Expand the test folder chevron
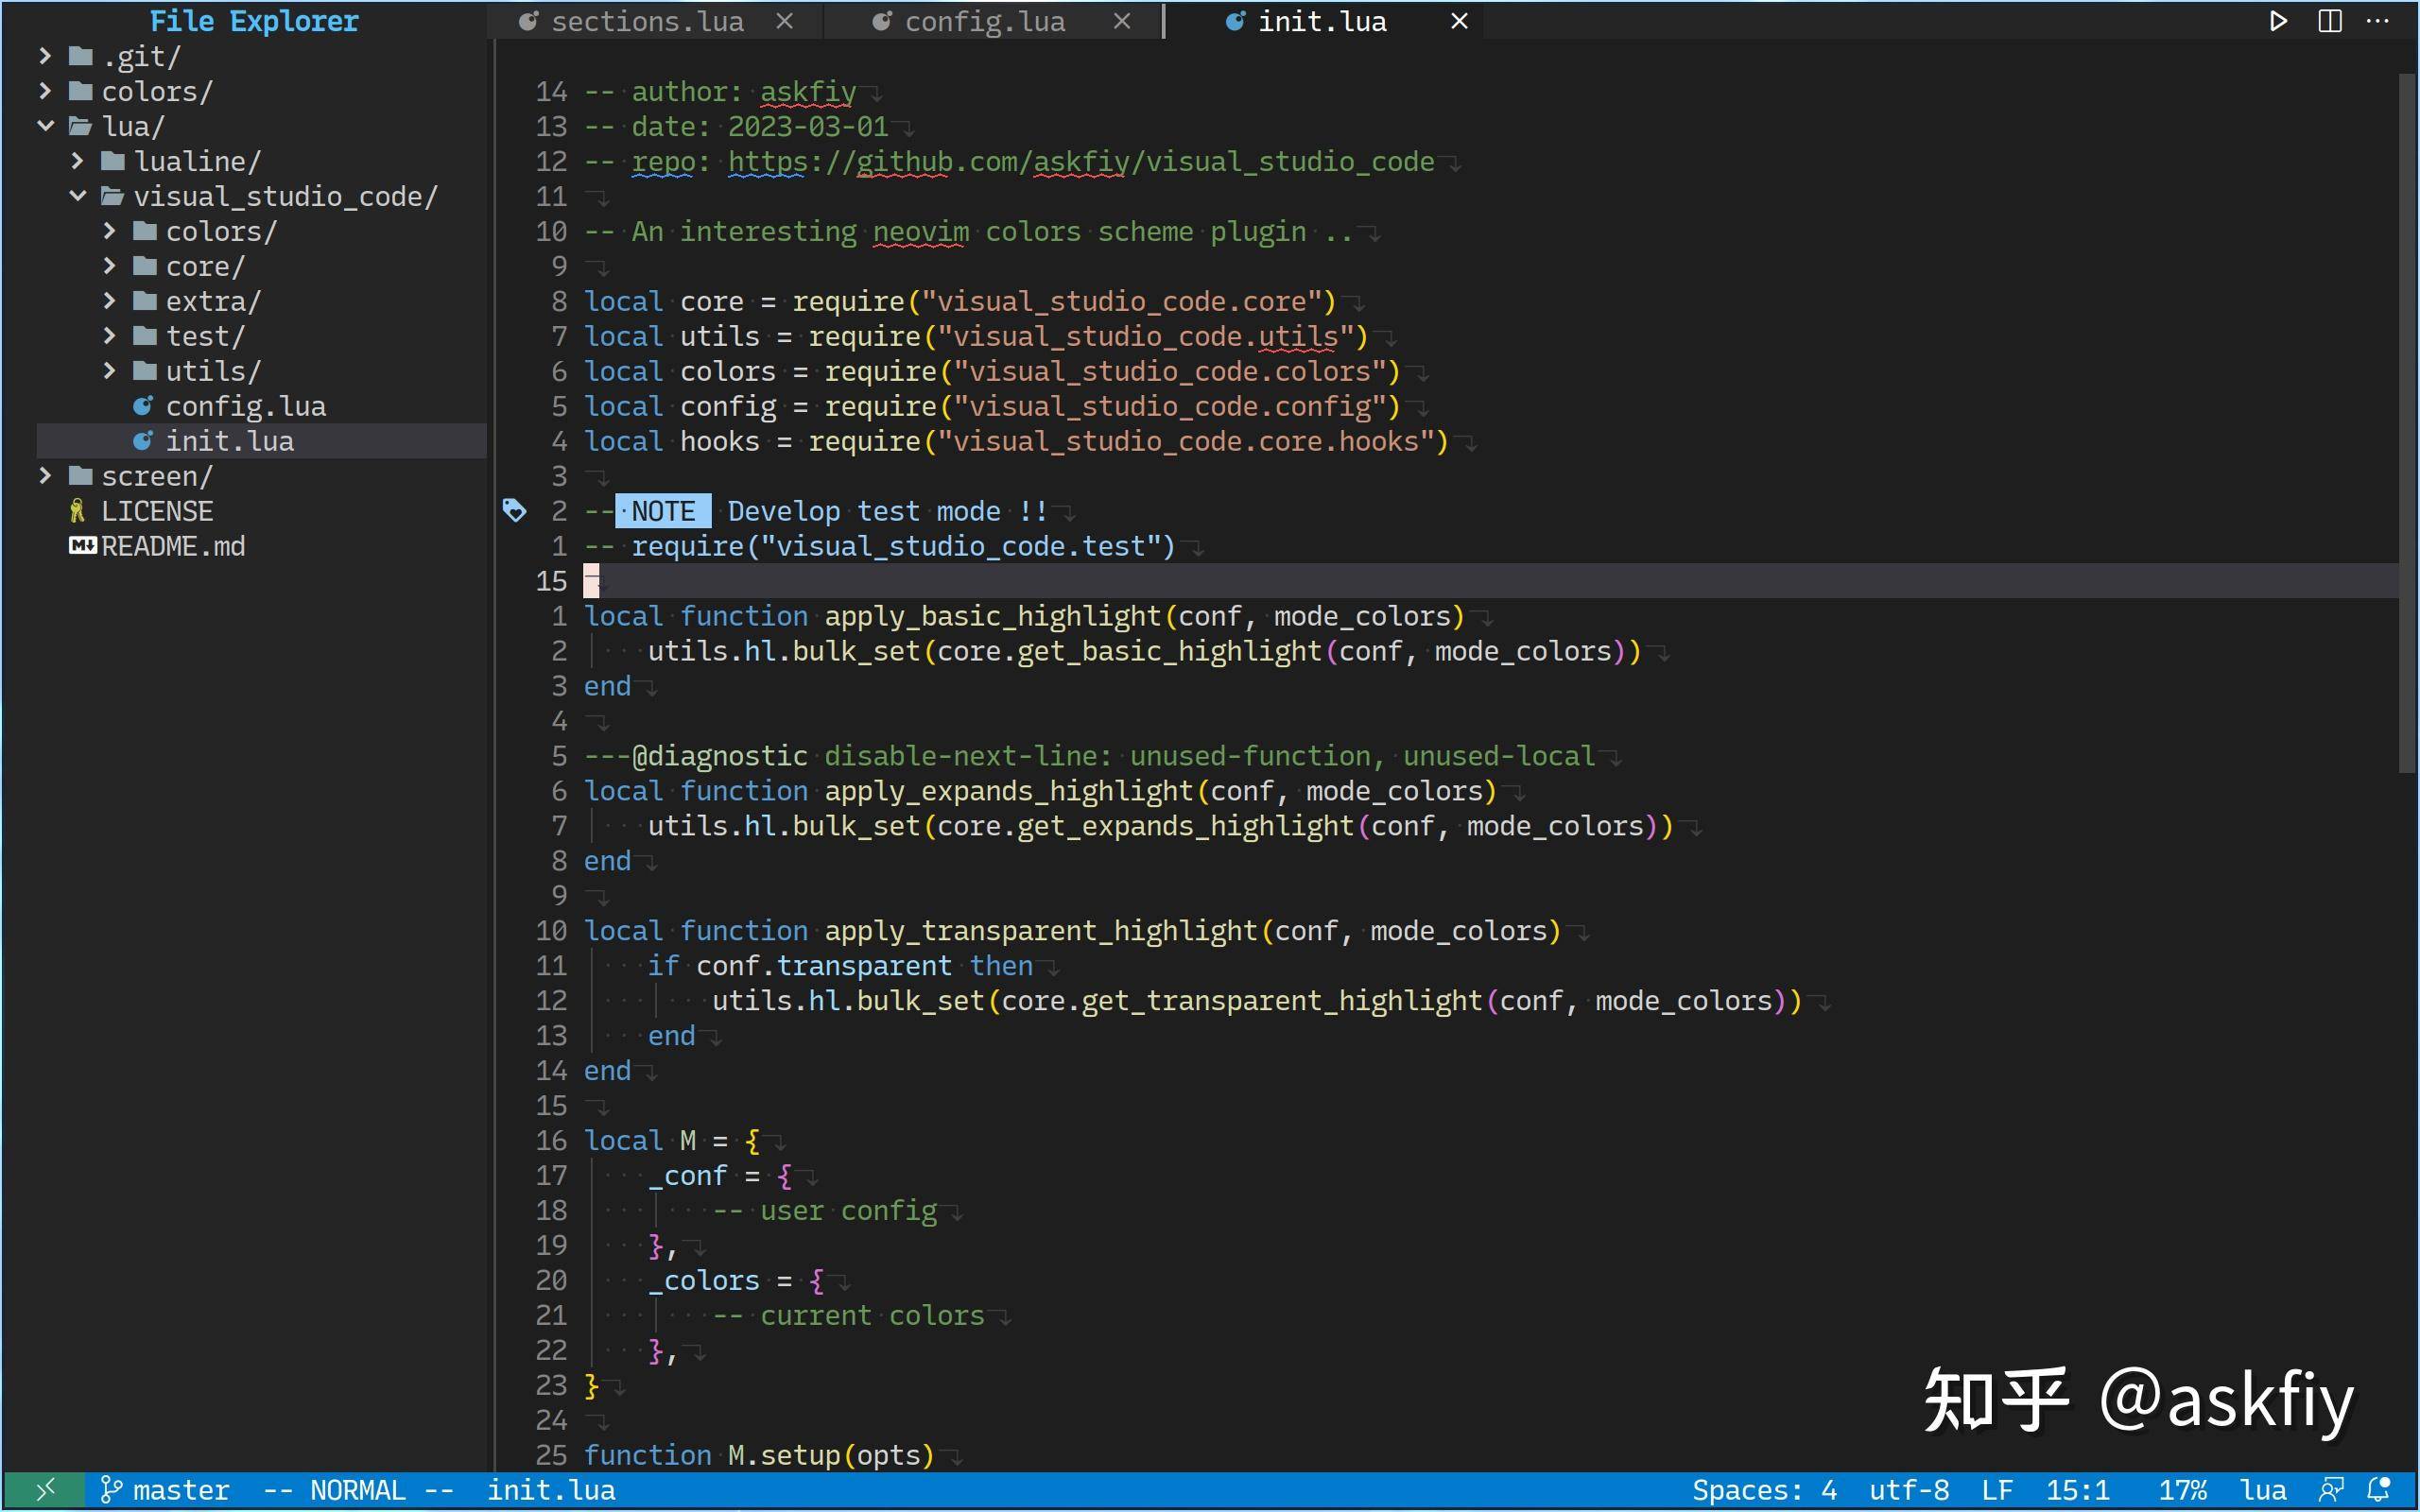Viewport: 2420px width, 1512px height. pos(110,336)
